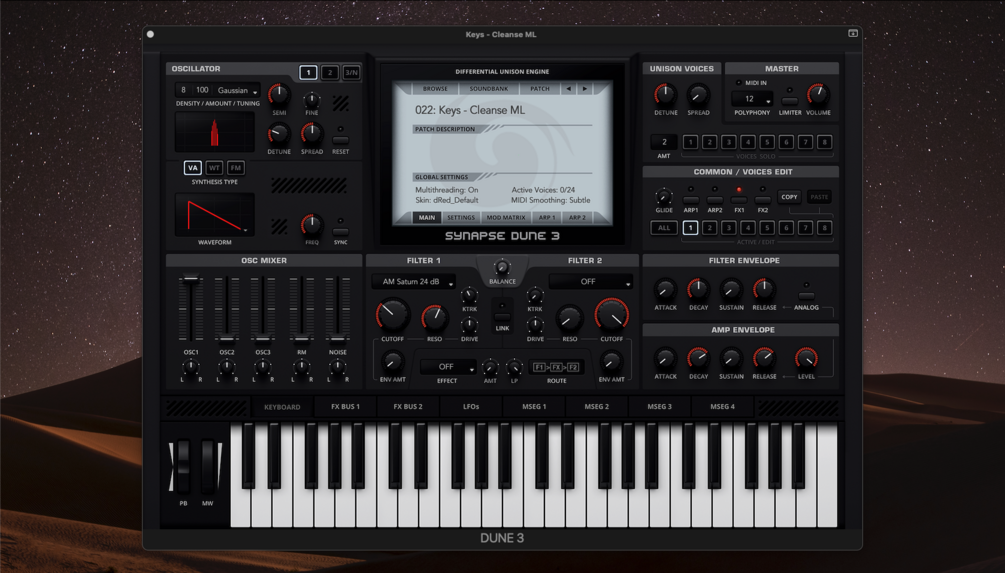
Task: Open the PATCH tab in display
Action: tap(540, 89)
